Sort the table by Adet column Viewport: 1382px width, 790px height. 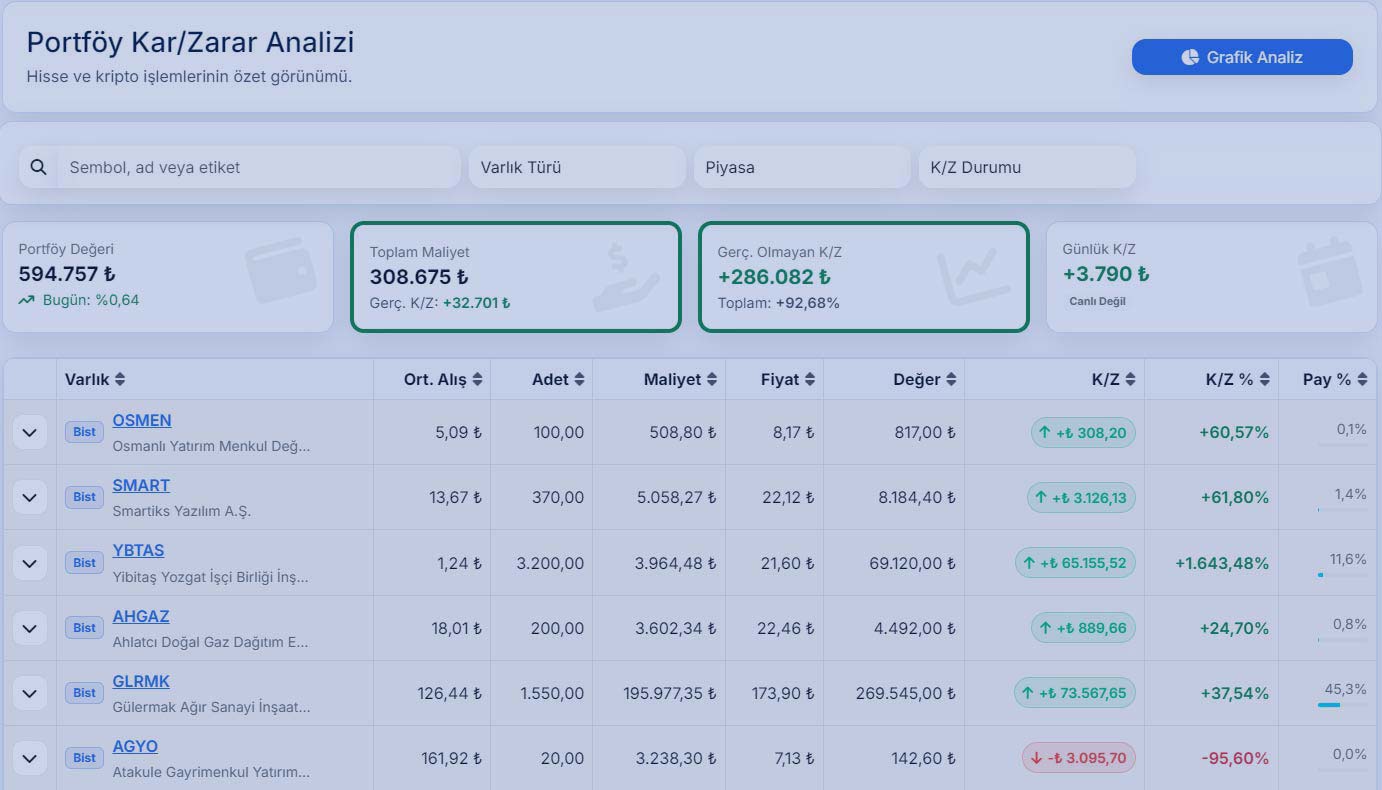point(558,379)
